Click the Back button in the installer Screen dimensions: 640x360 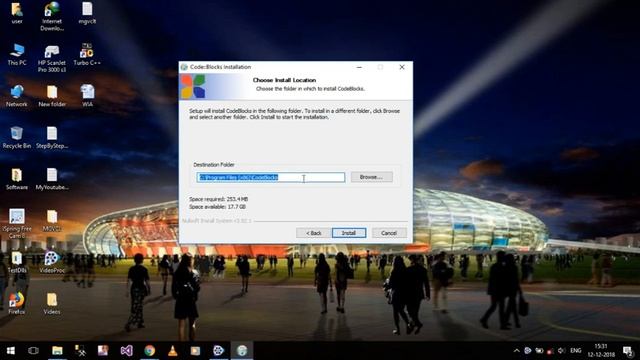[313, 233]
